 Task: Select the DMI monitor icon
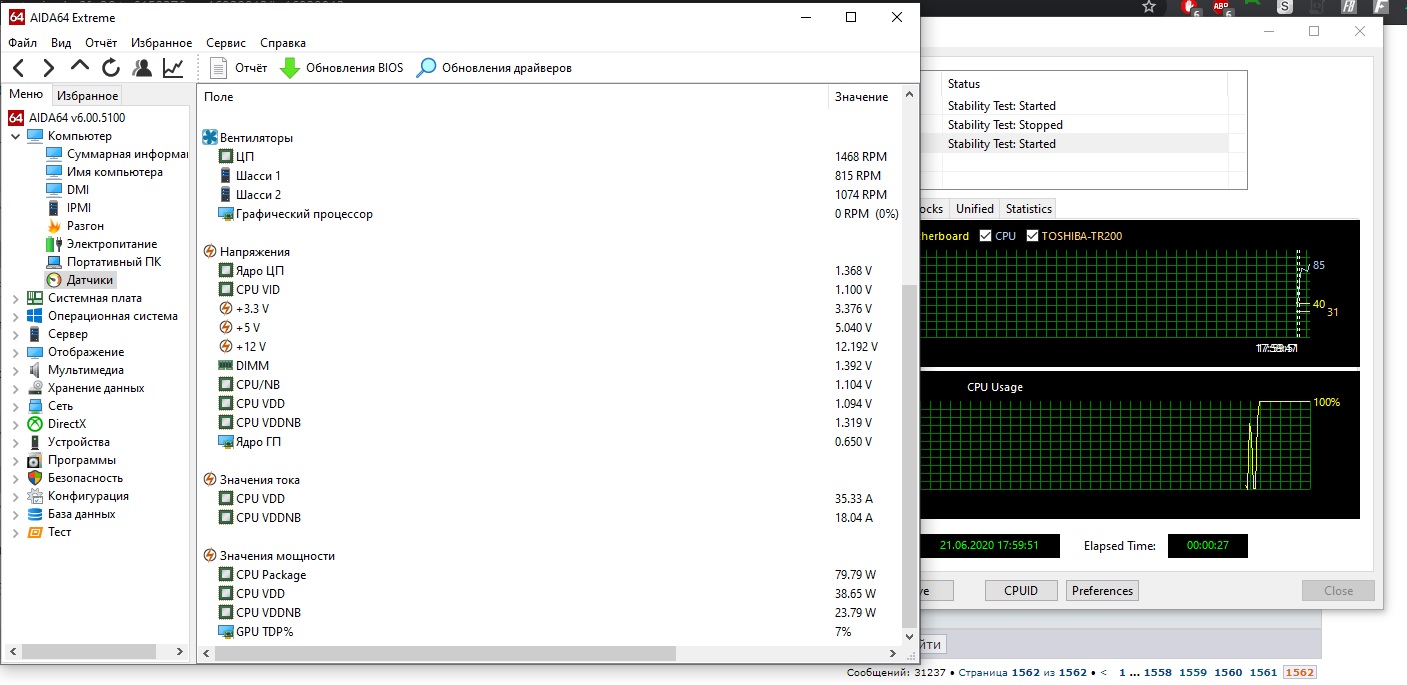[x=54, y=190]
